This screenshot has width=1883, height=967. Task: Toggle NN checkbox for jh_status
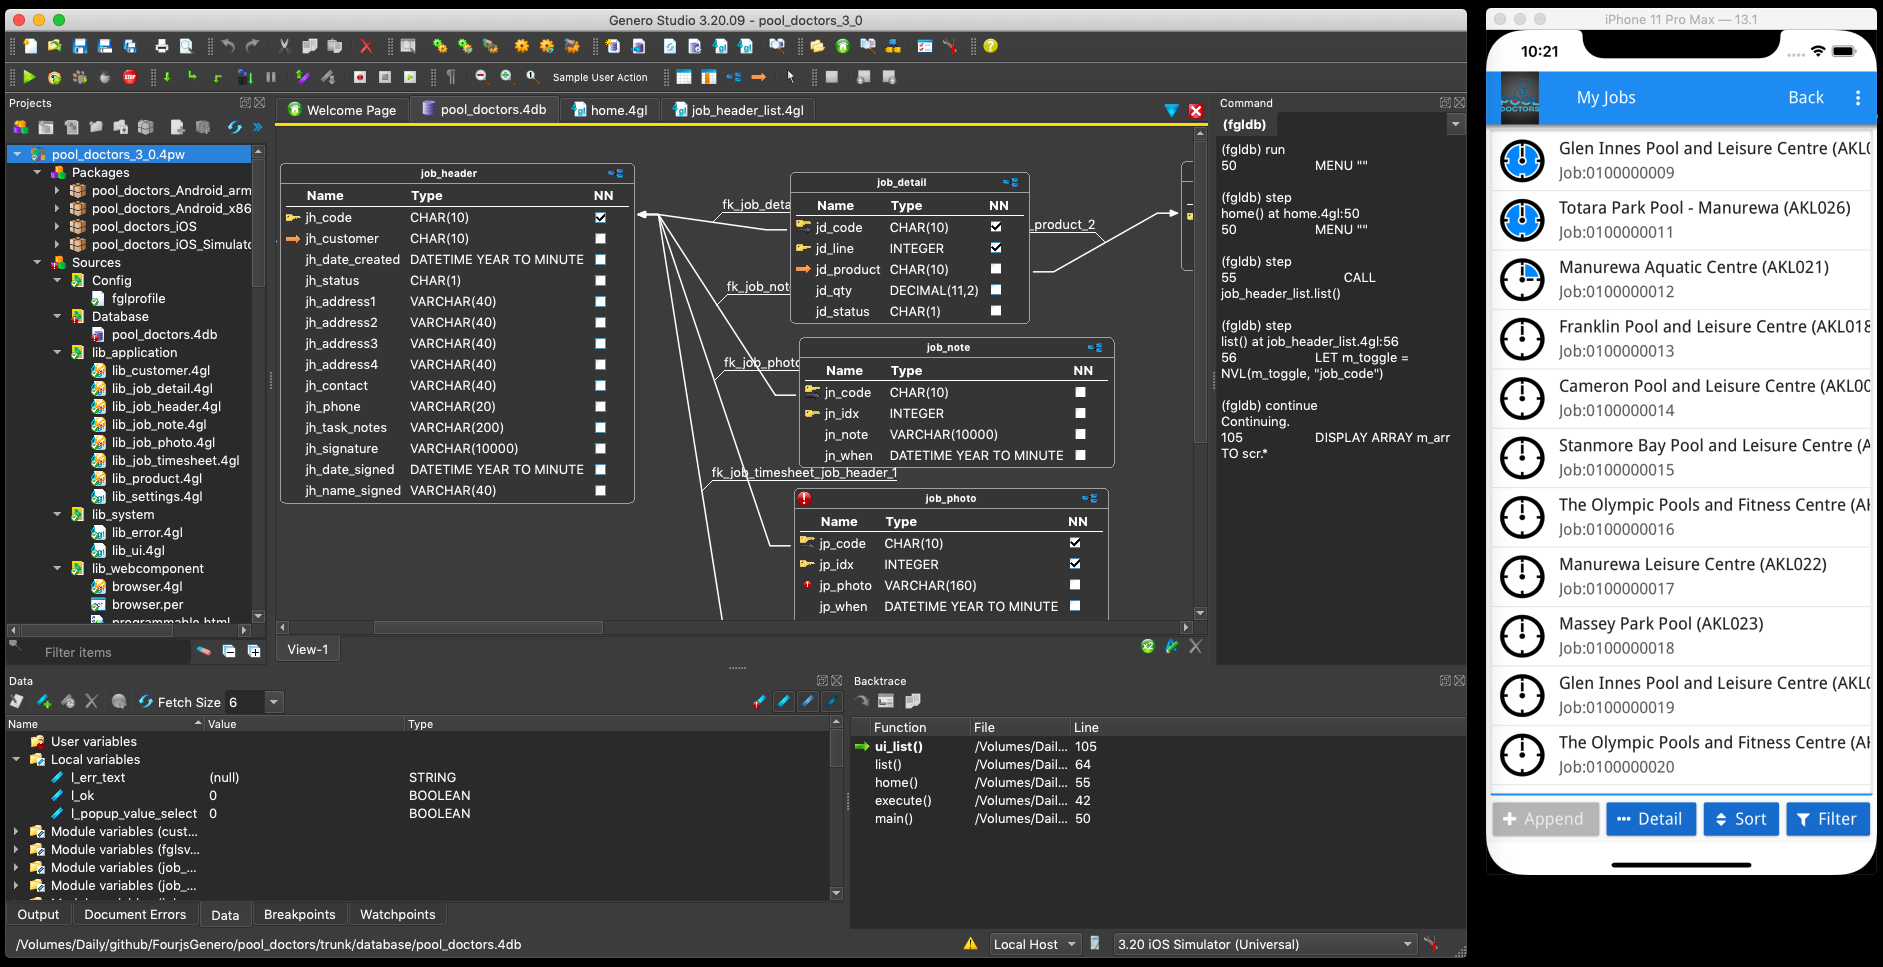click(600, 280)
